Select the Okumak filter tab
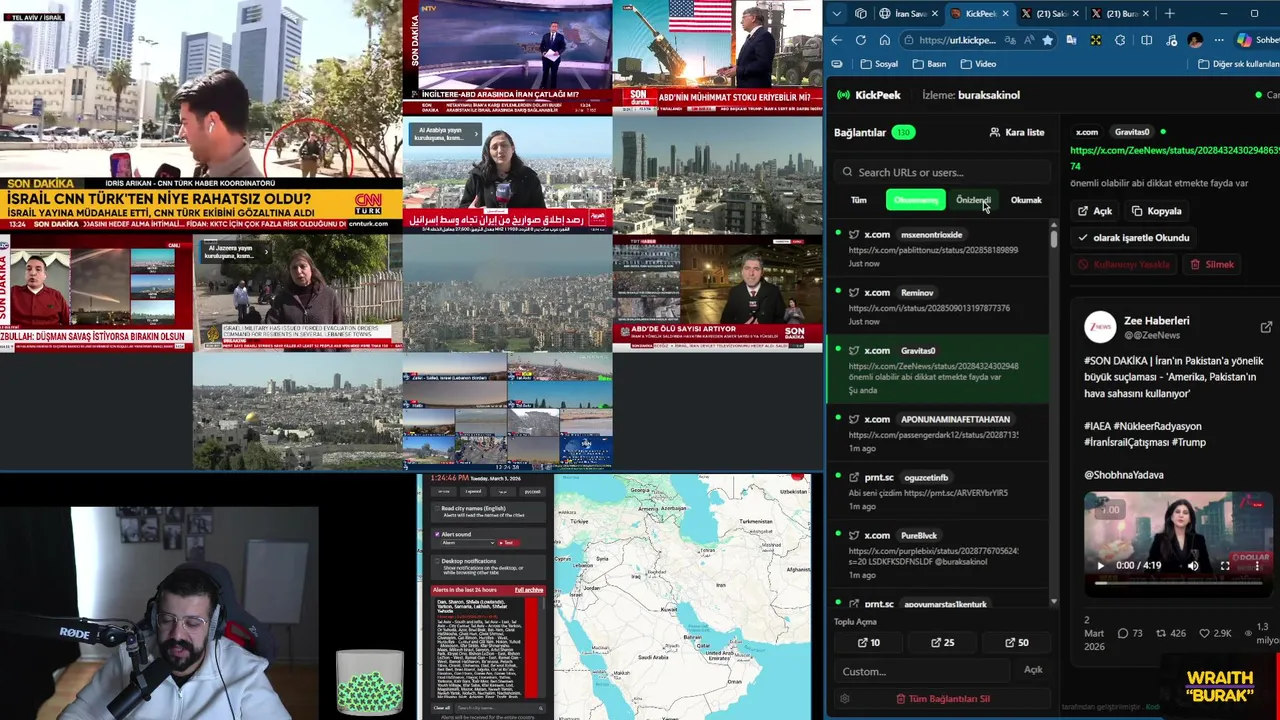 (x=1026, y=200)
